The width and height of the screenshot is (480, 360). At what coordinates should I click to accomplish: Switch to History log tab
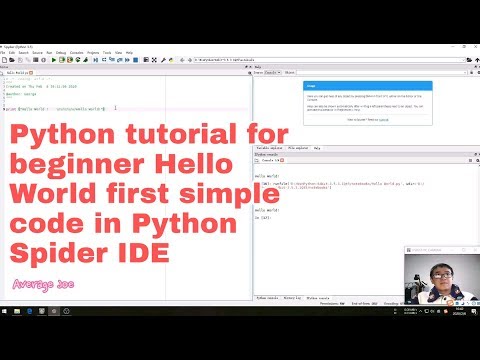click(x=292, y=298)
